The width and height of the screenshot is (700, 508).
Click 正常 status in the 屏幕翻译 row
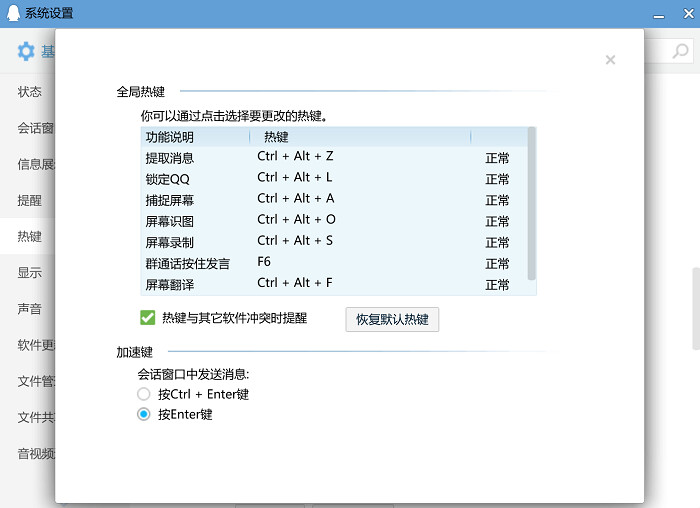click(497, 284)
